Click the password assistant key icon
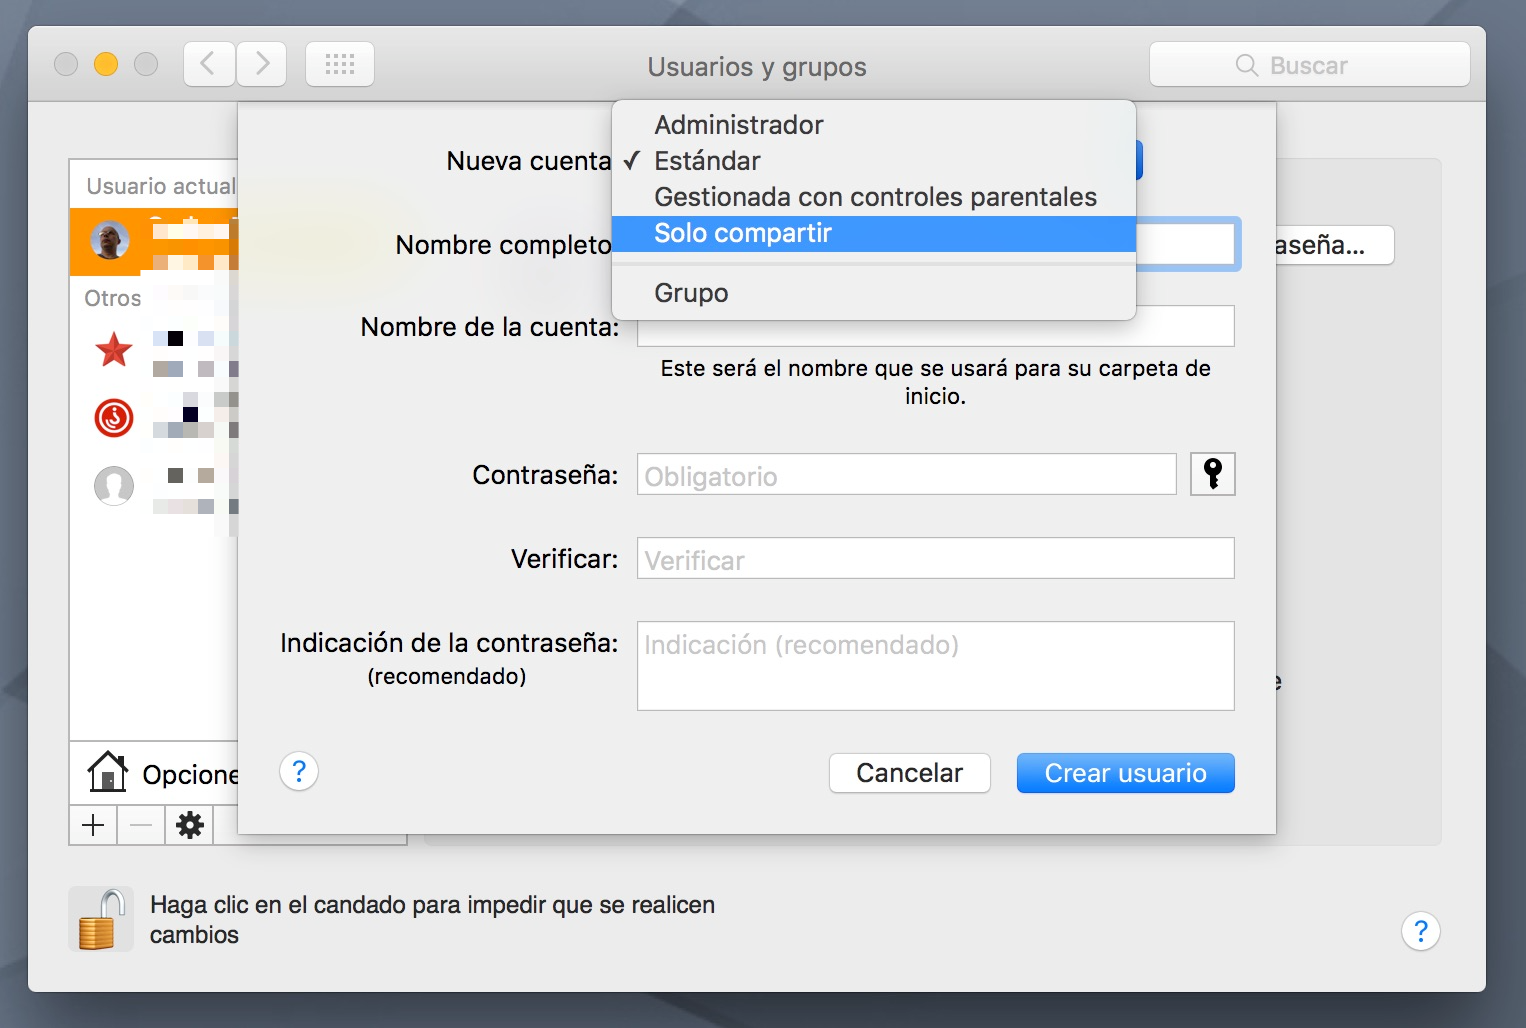 [x=1213, y=474]
